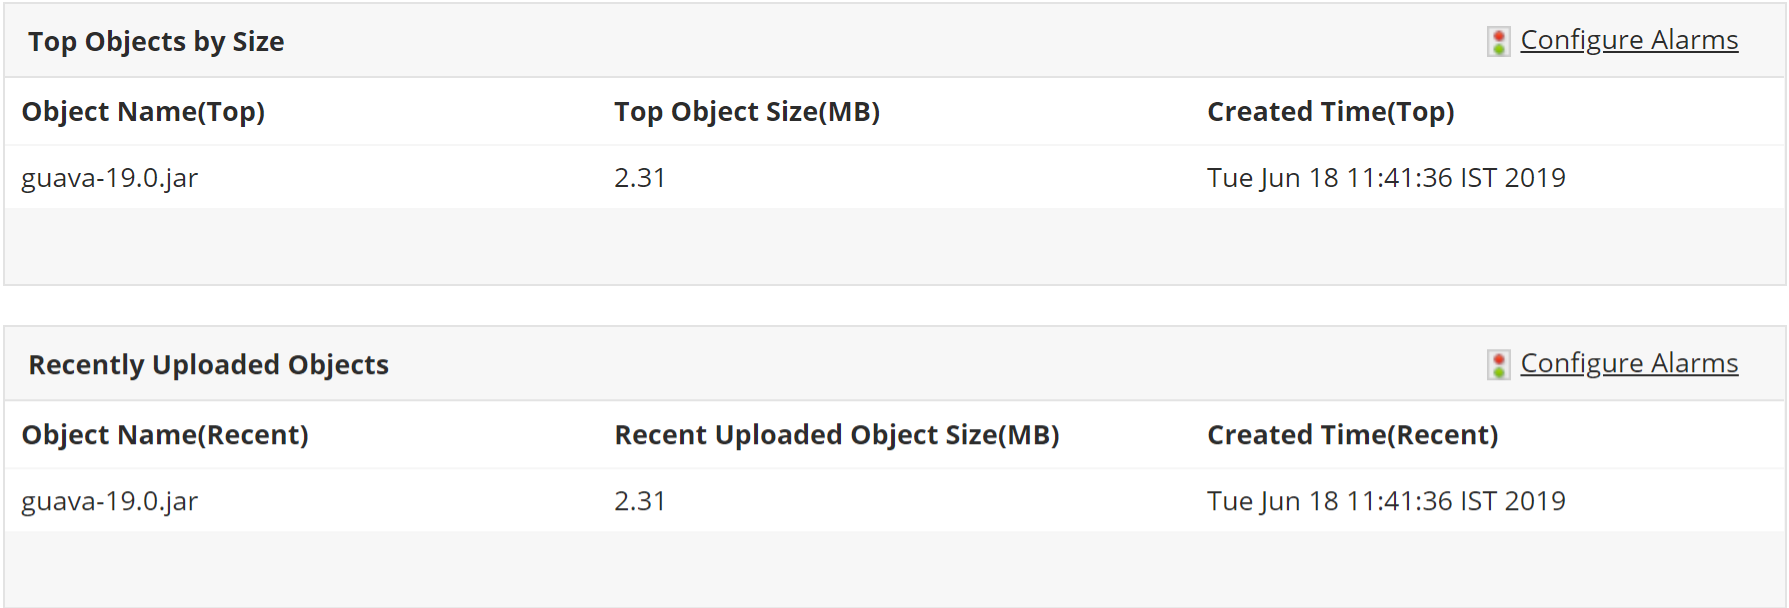Click the Top Object Size(MB) column header
The height and width of the screenshot is (608, 1789).
tap(746, 112)
